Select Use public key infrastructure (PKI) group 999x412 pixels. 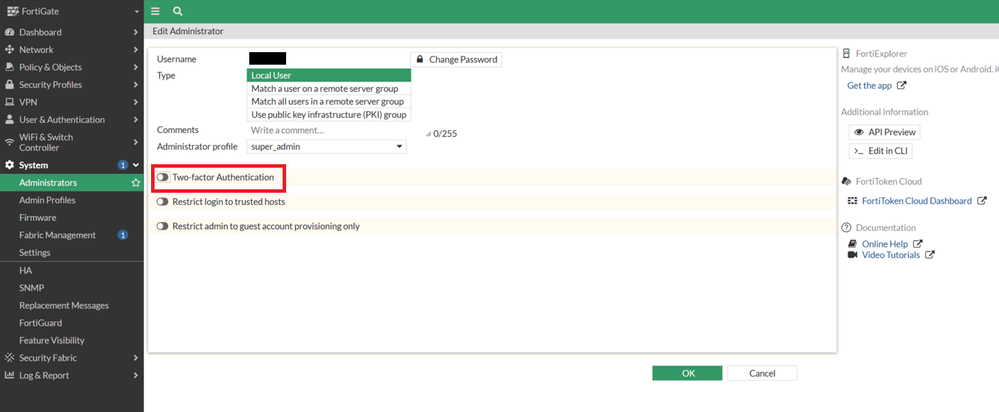coord(329,115)
